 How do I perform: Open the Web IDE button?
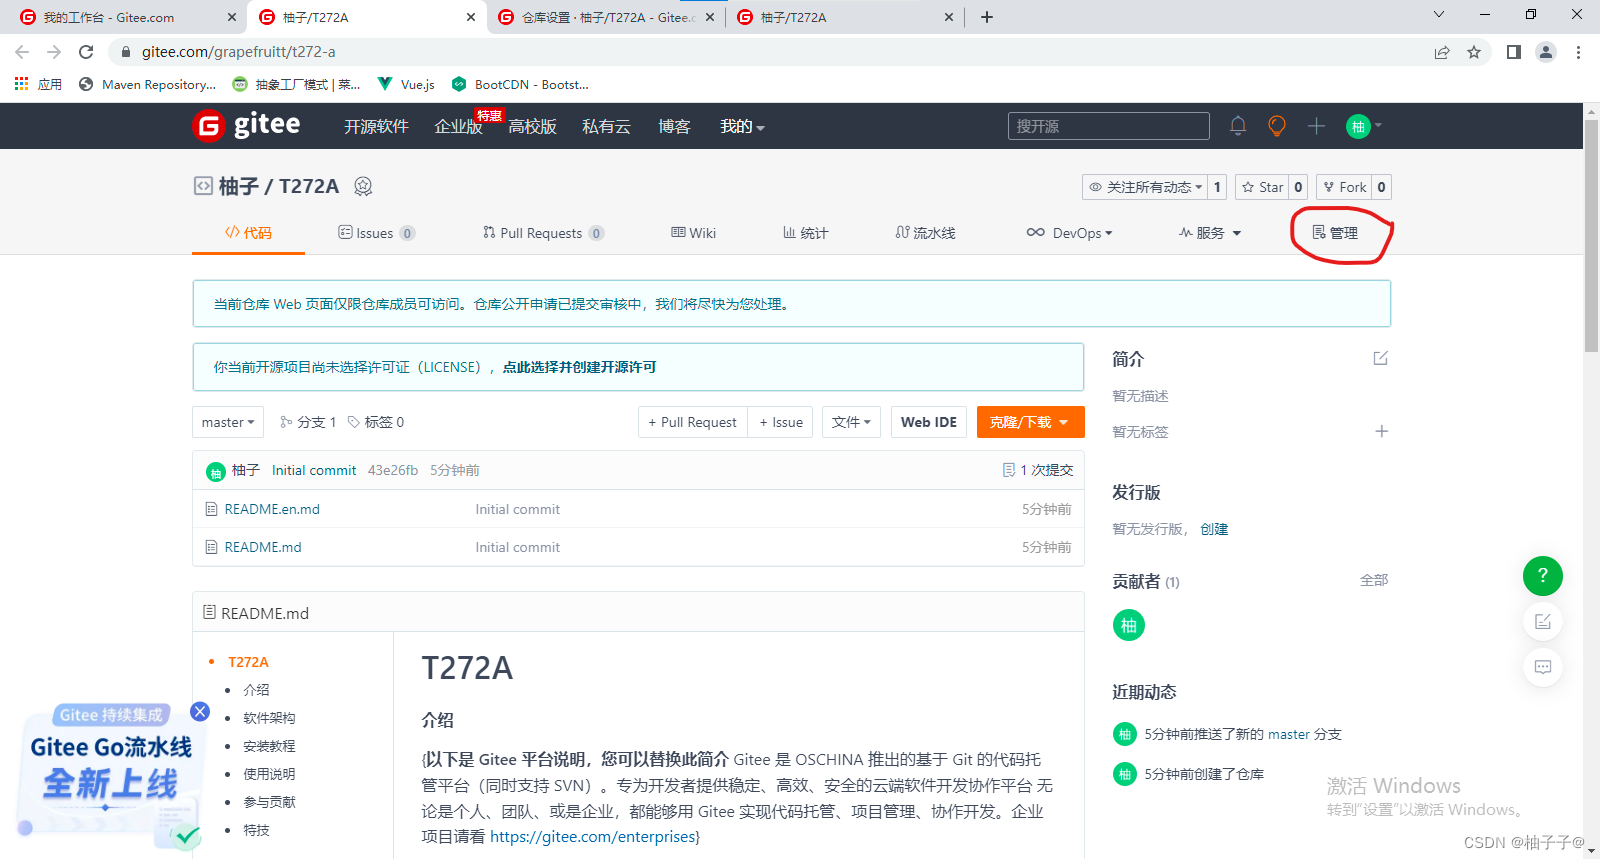pos(929,422)
